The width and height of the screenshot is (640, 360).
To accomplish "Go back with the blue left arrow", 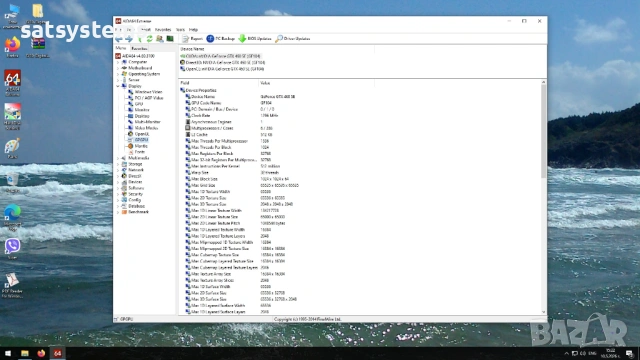I will 119,39.
